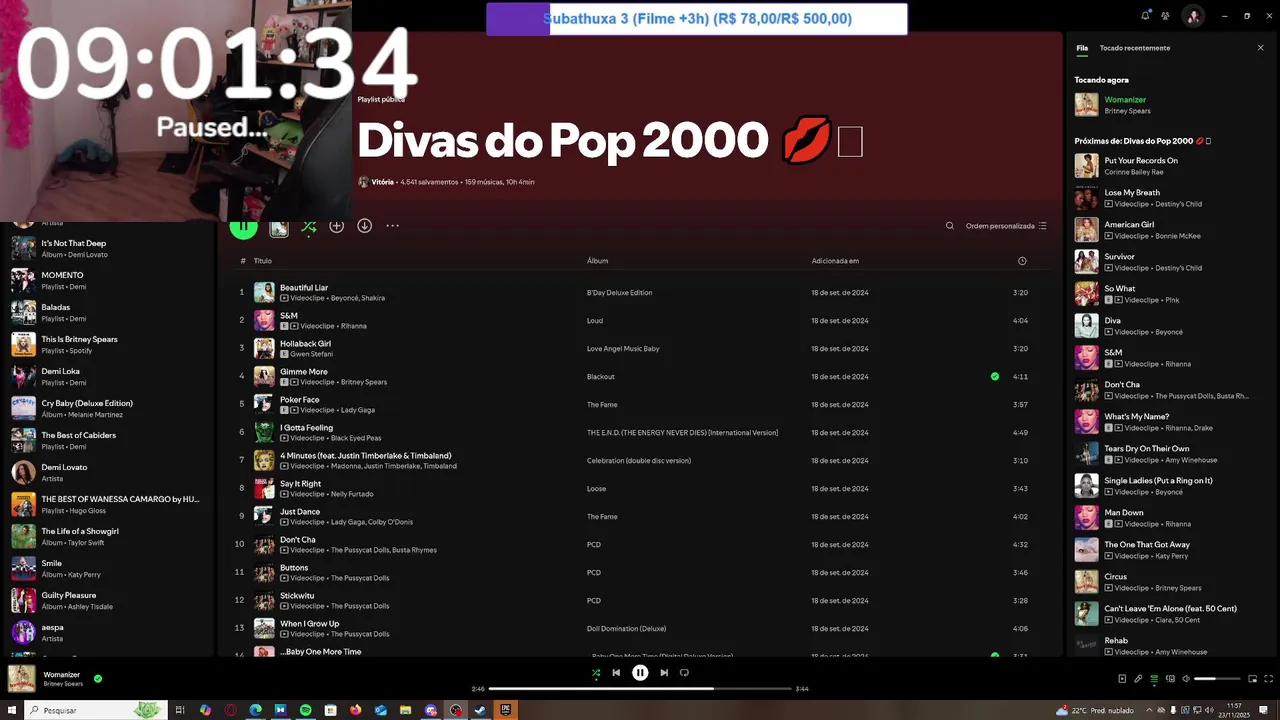Click the Hollaback Girl track title

click(x=305, y=343)
